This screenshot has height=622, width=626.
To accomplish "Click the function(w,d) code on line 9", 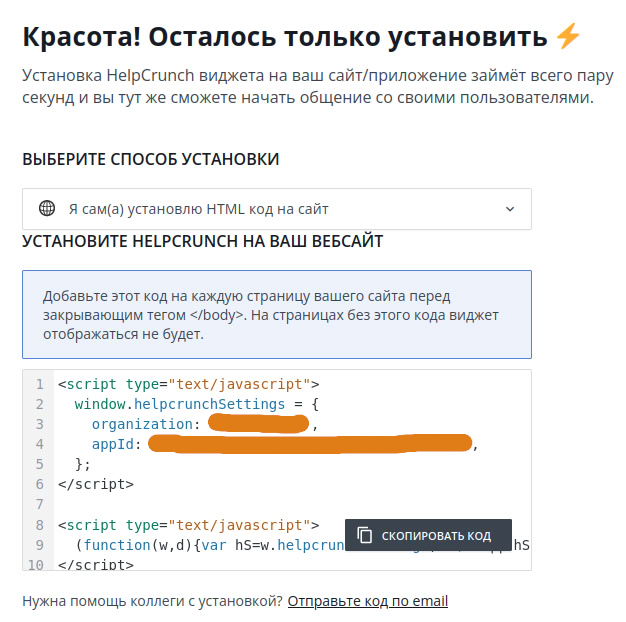I will tap(210, 545).
